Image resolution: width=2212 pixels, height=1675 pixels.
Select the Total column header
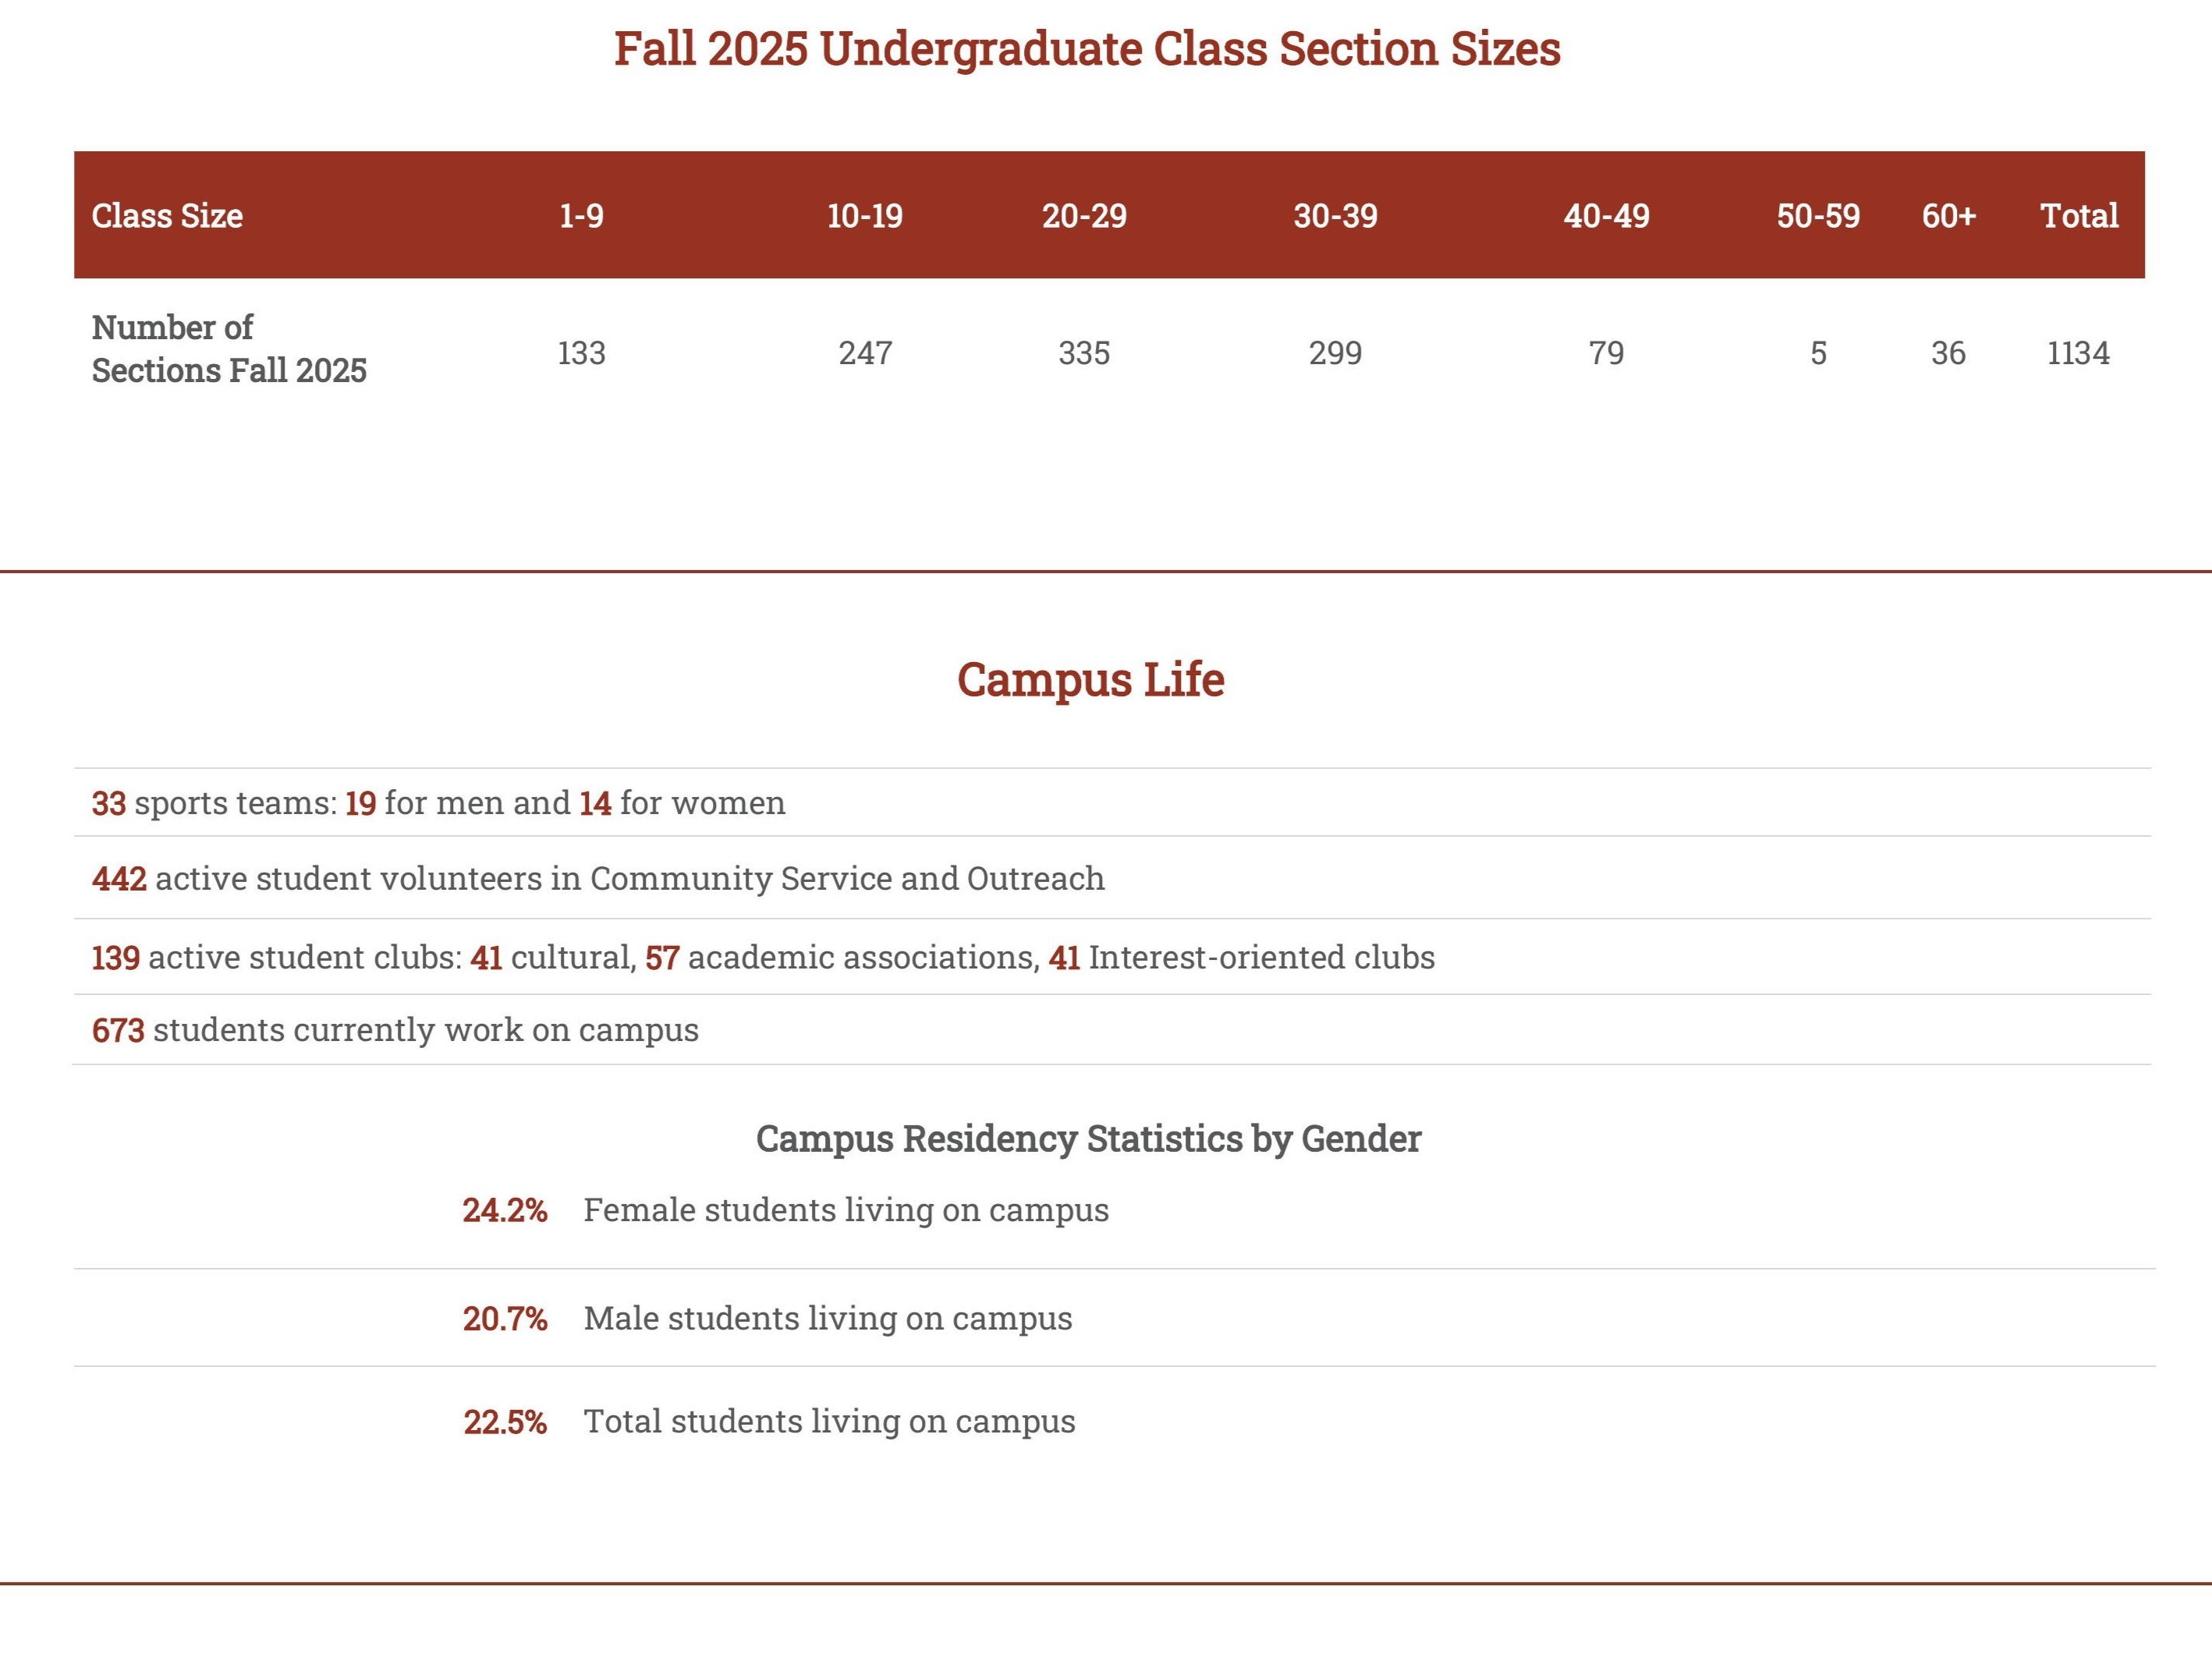pyautogui.click(x=2079, y=216)
